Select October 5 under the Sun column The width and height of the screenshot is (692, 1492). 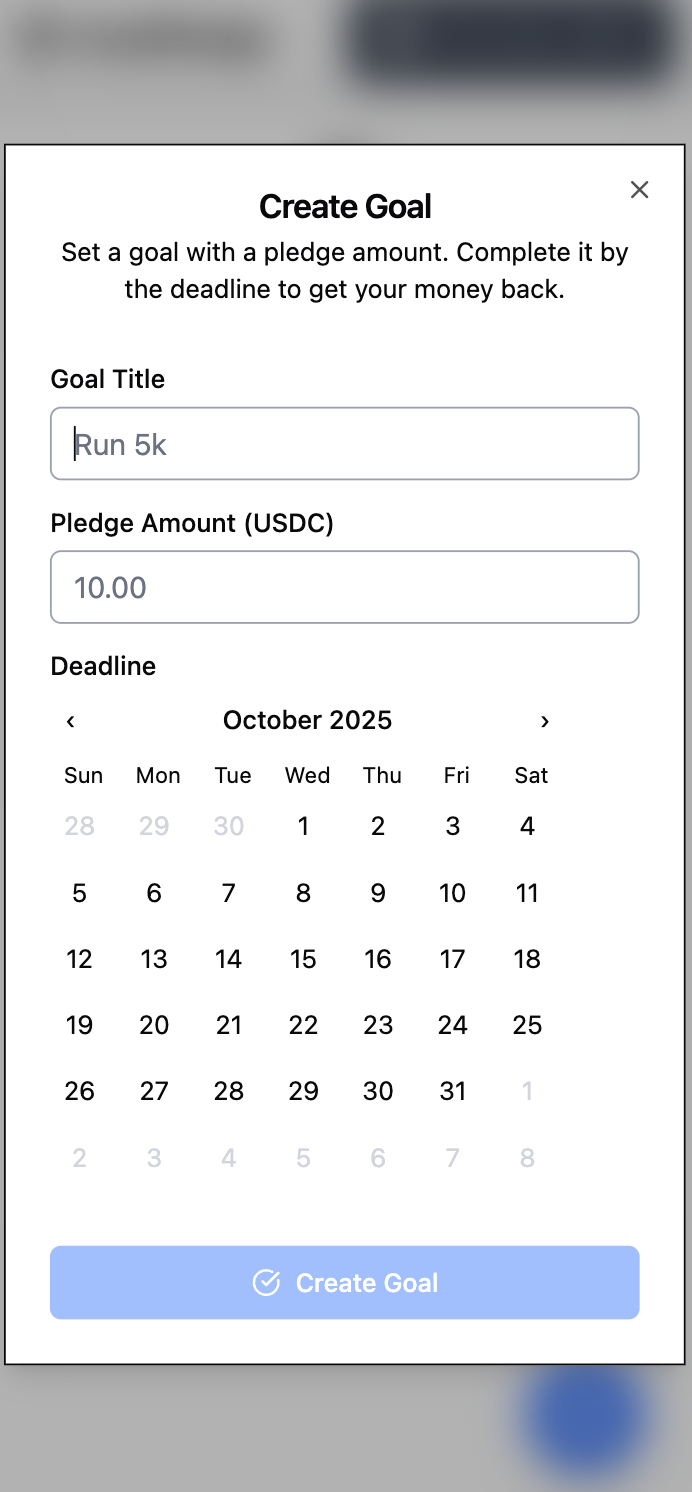point(79,893)
